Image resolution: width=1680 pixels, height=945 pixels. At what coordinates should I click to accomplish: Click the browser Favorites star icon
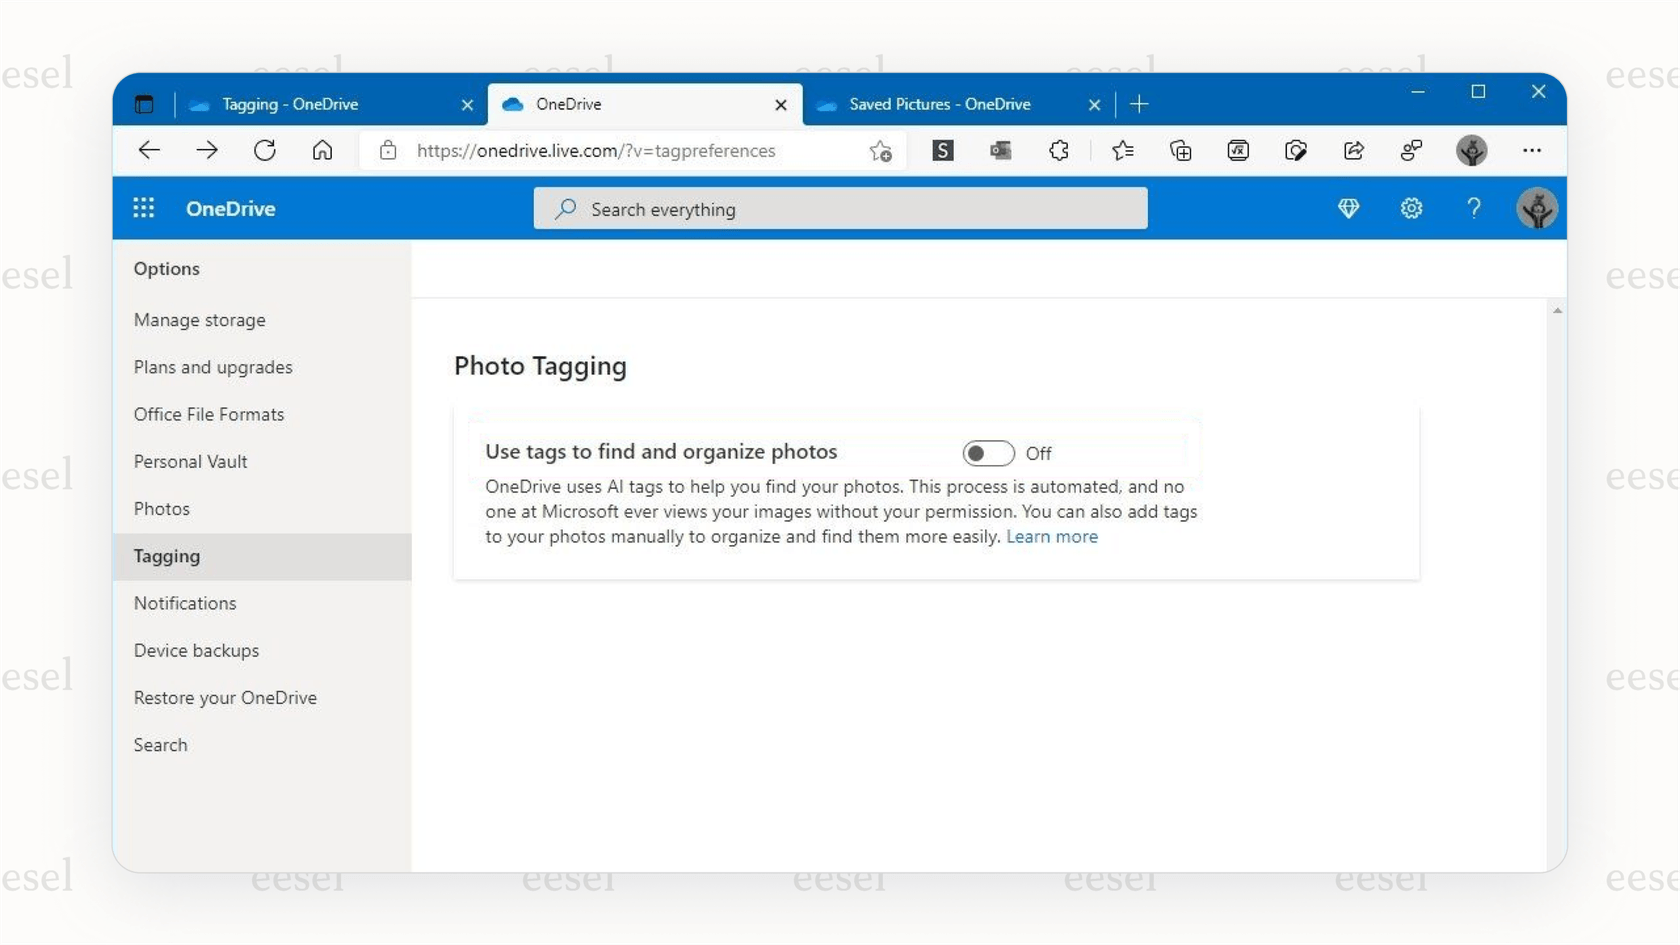click(1123, 150)
